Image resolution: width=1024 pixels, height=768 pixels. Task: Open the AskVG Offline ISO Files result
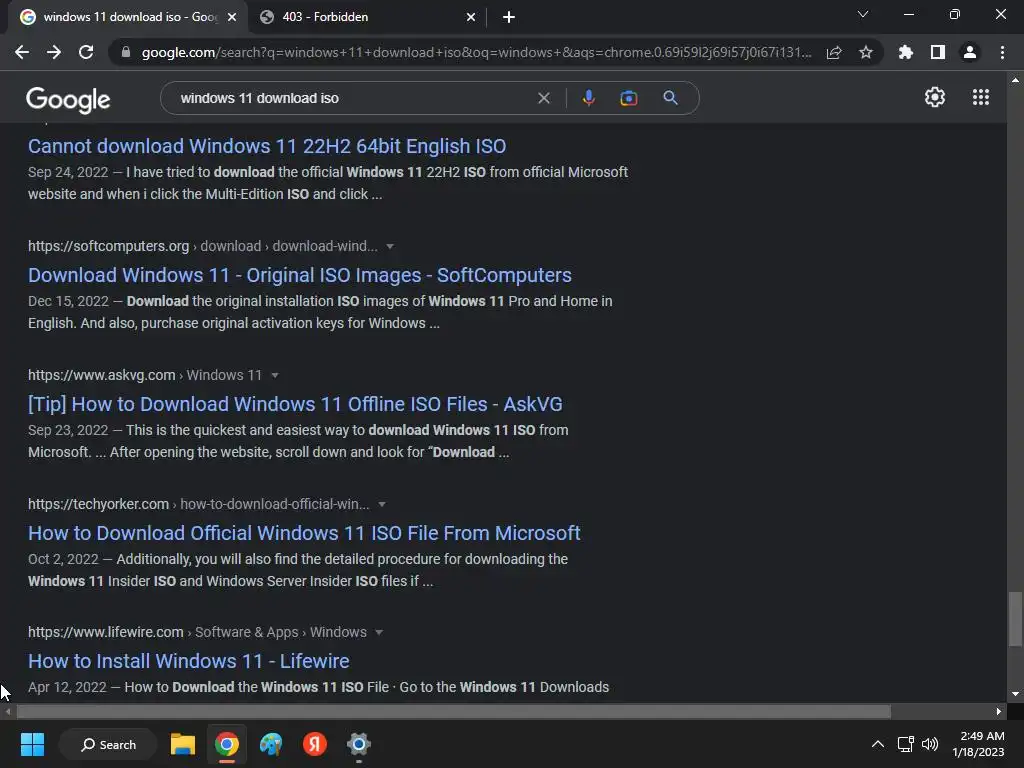coord(295,404)
